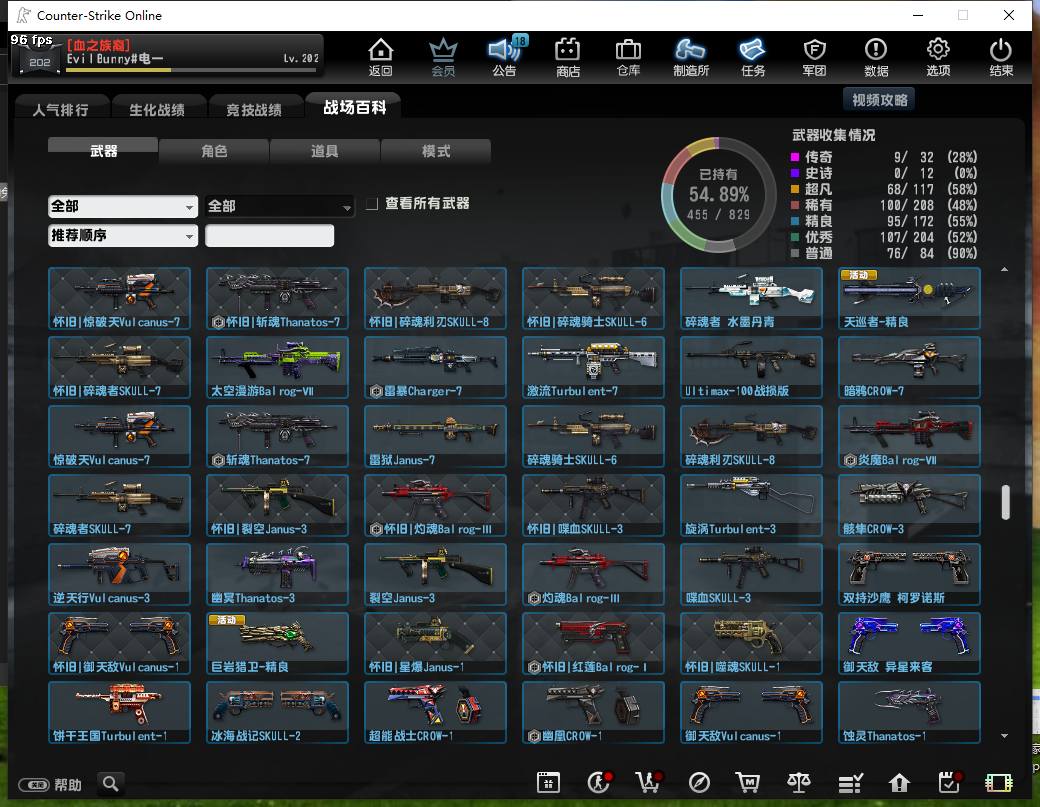The width and height of the screenshot is (1040, 807).
Task: Switch to the 人气排行 tab
Action: coord(61,109)
